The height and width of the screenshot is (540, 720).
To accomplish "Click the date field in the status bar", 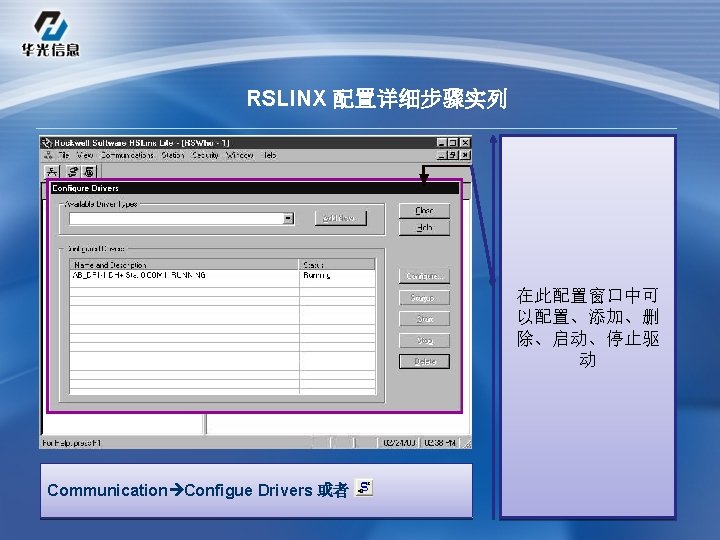I will point(399,443).
